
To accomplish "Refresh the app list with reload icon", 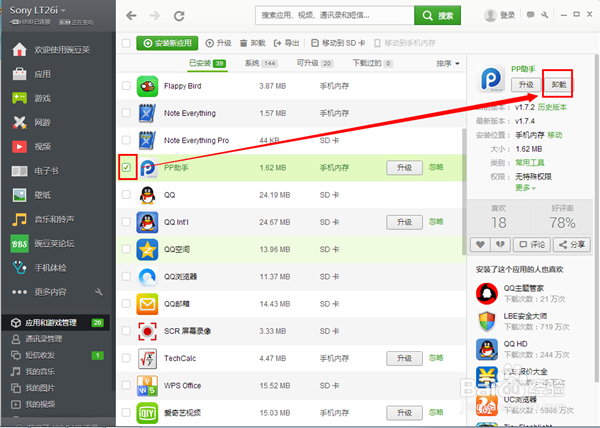I will point(179,16).
